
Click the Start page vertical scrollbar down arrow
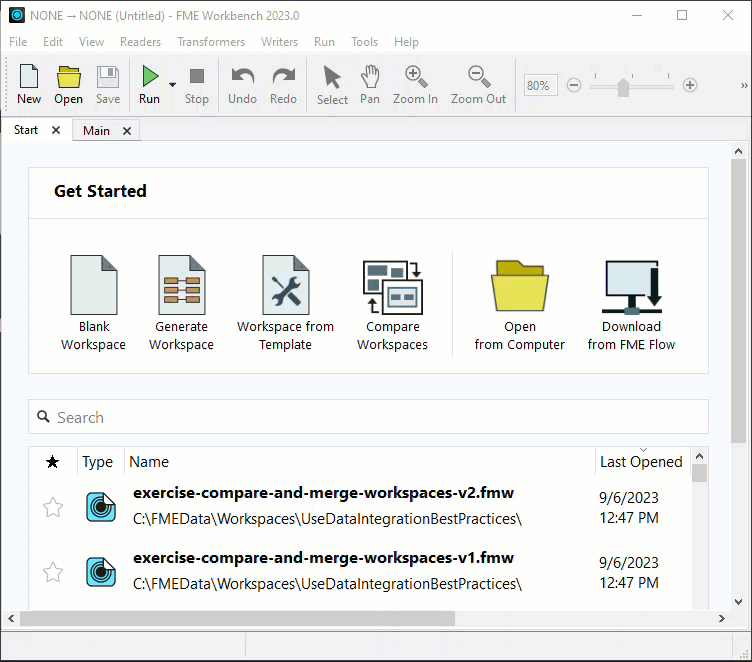739,602
